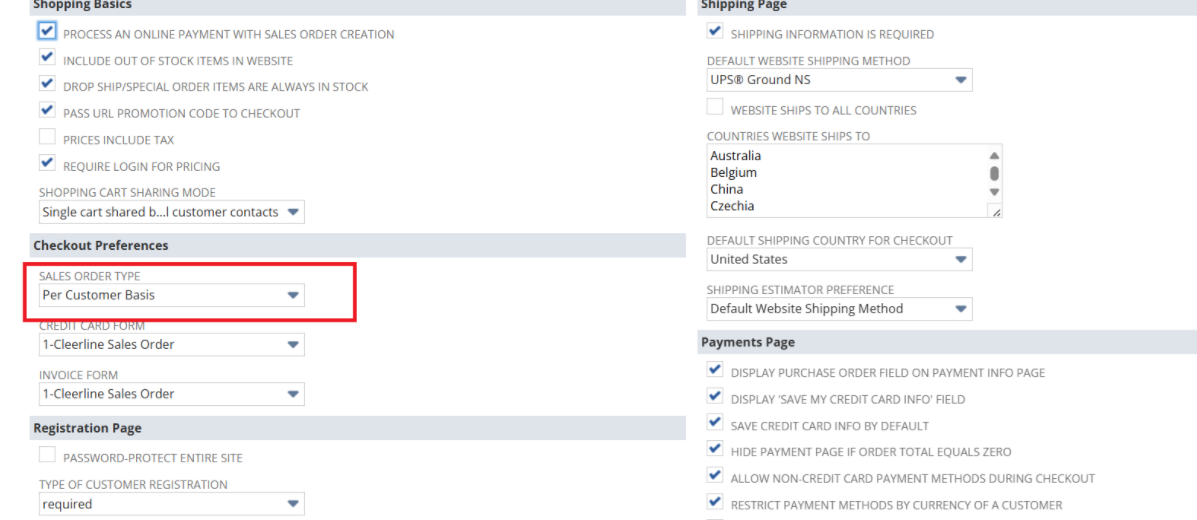This screenshot has height=520, width=1197.
Task: Click the countries list resize handle
Action: click(995, 210)
